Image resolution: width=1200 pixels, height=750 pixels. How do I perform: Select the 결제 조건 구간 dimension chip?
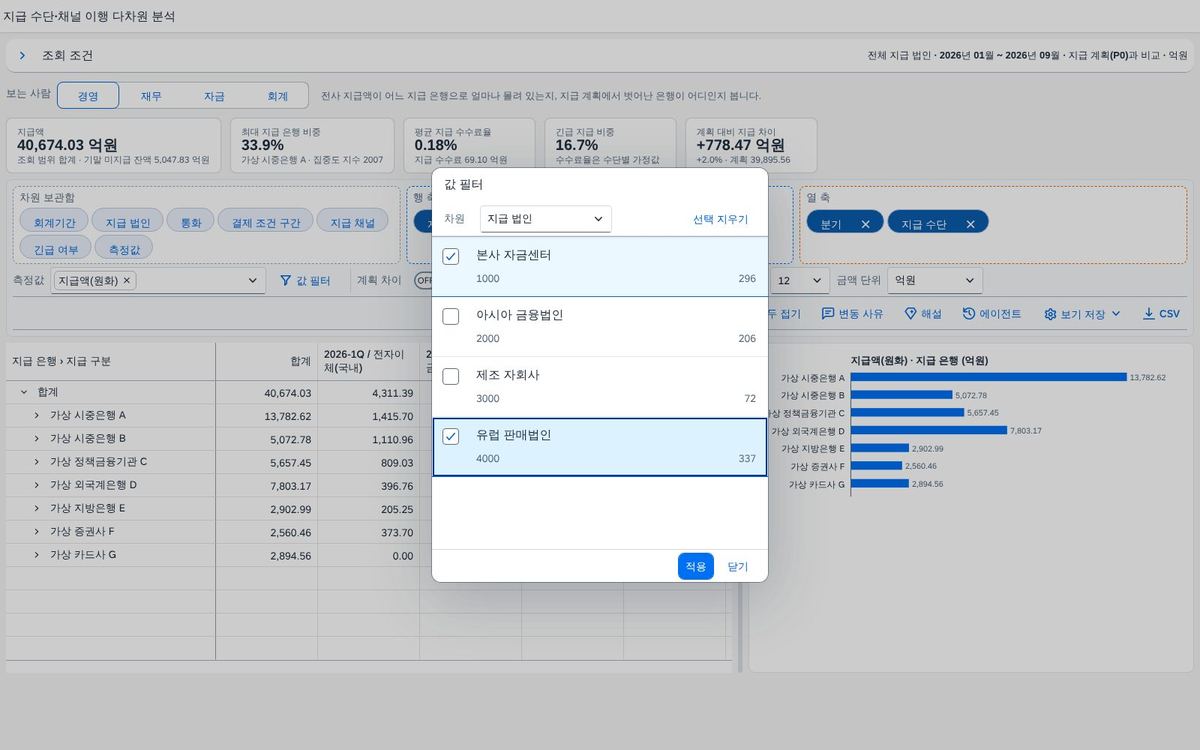tap(266, 222)
